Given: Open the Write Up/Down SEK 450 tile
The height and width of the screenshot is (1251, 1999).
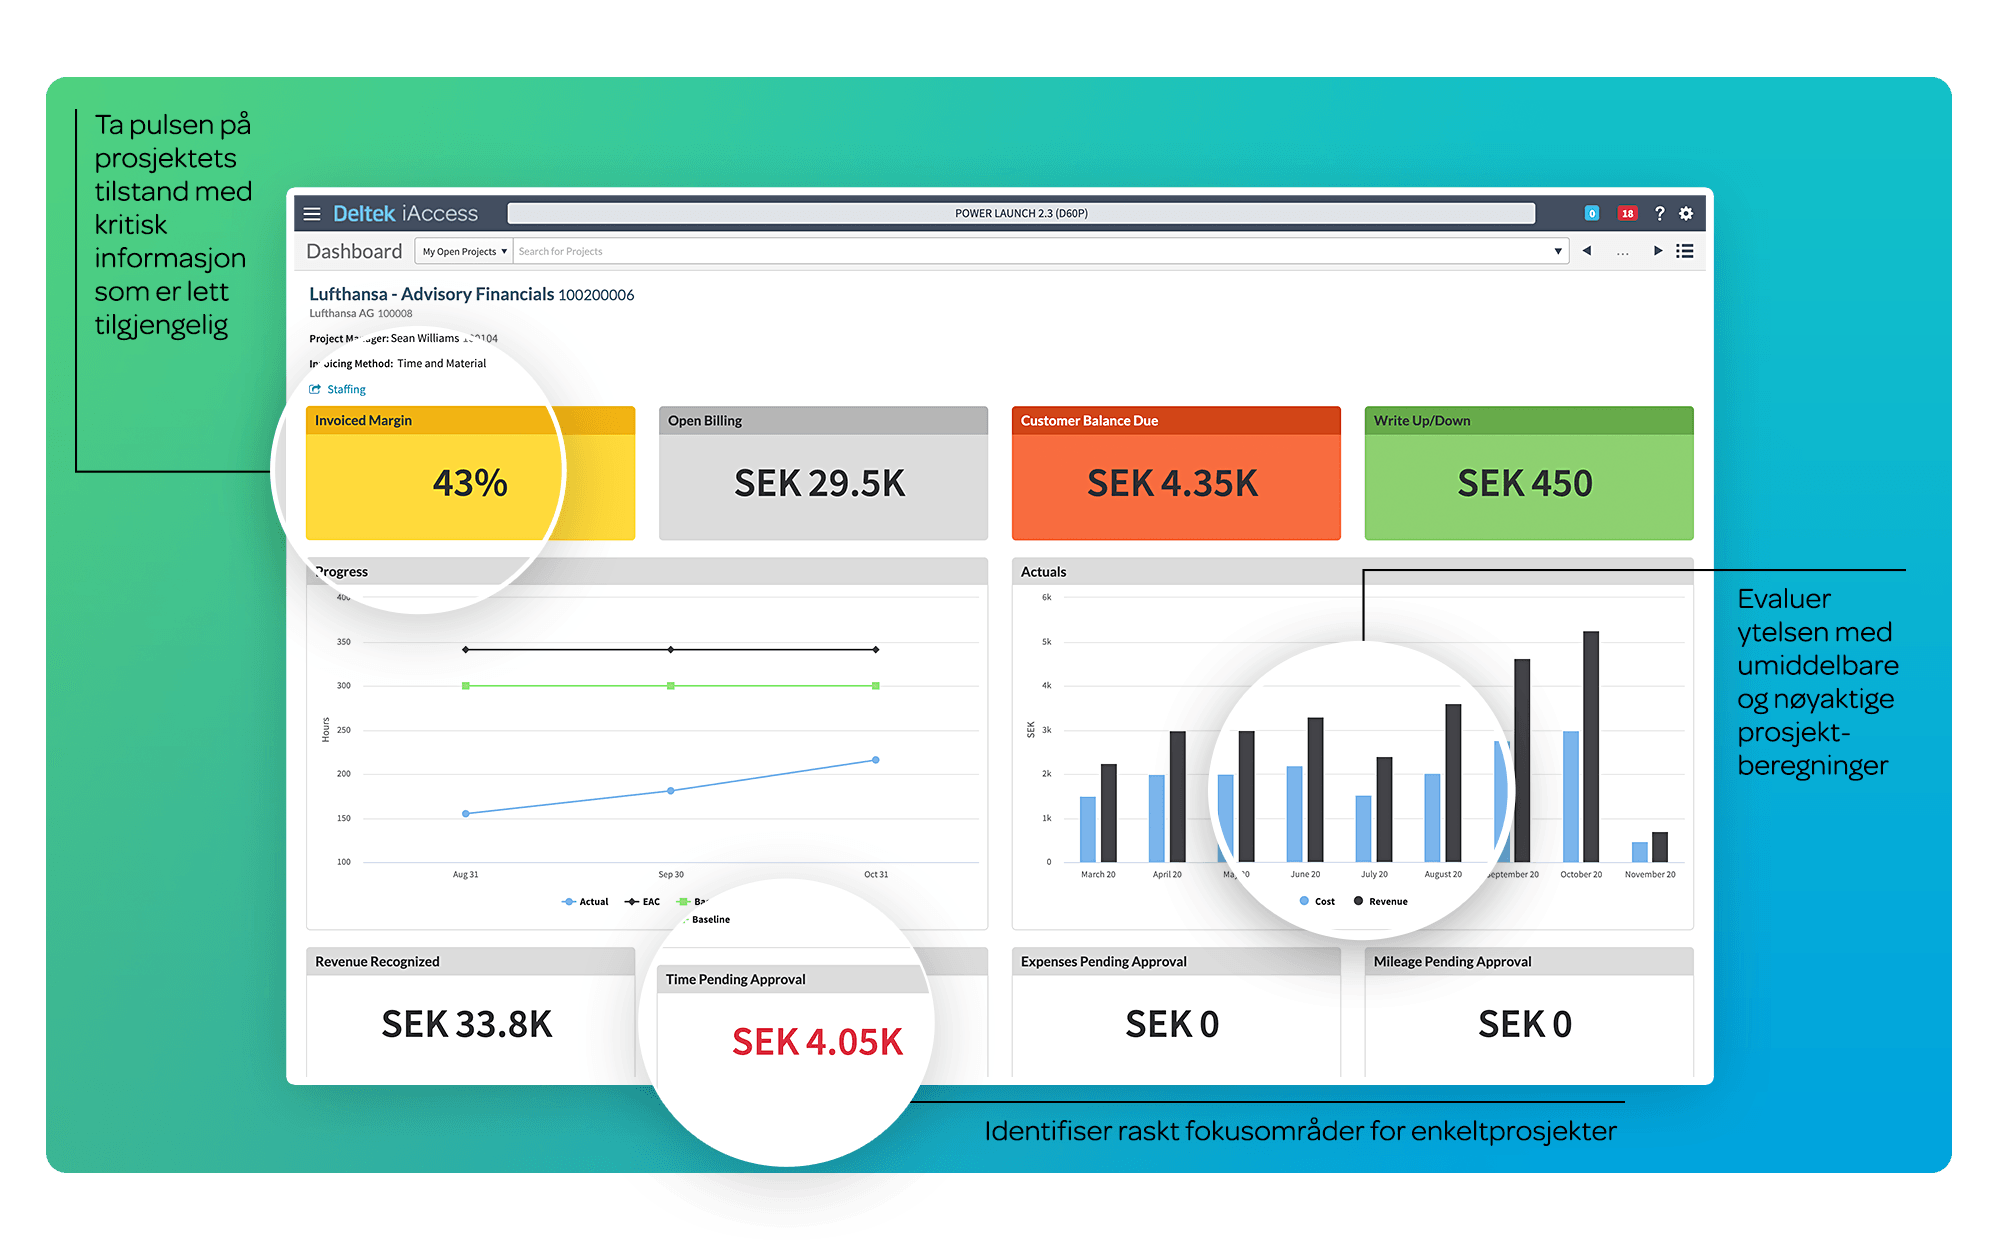Looking at the screenshot, I should 1529,473.
